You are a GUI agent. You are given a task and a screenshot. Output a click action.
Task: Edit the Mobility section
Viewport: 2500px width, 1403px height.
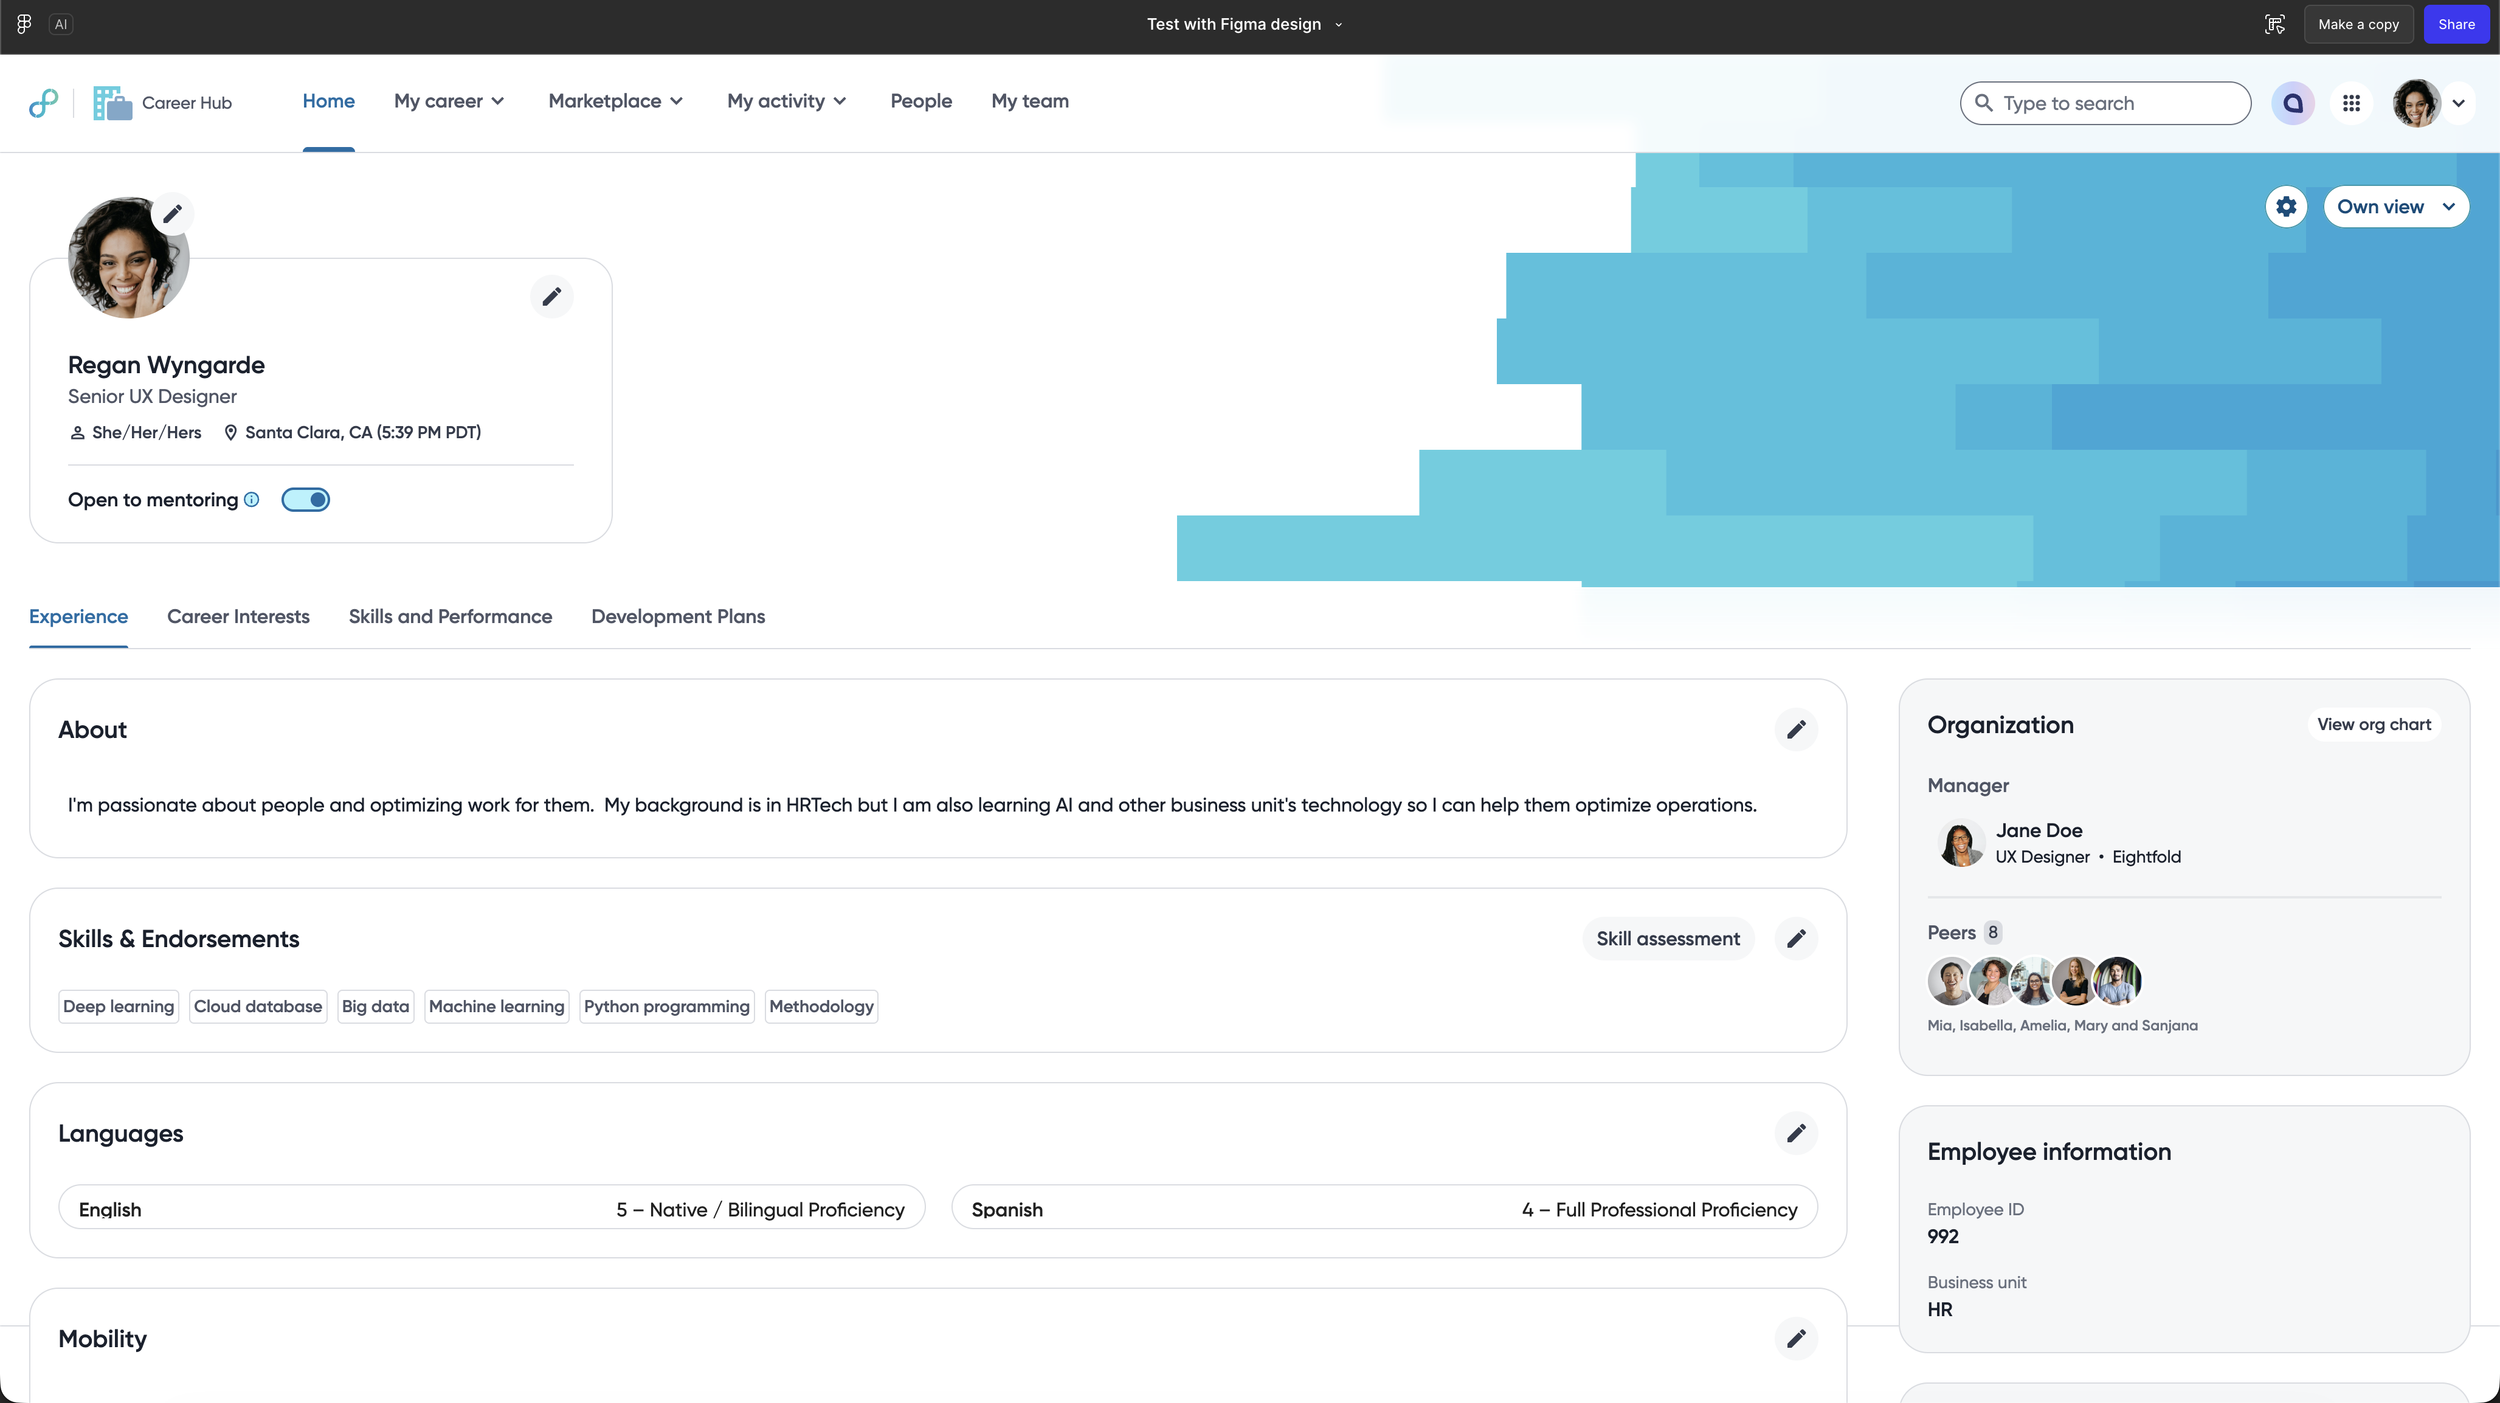(1795, 1338)
